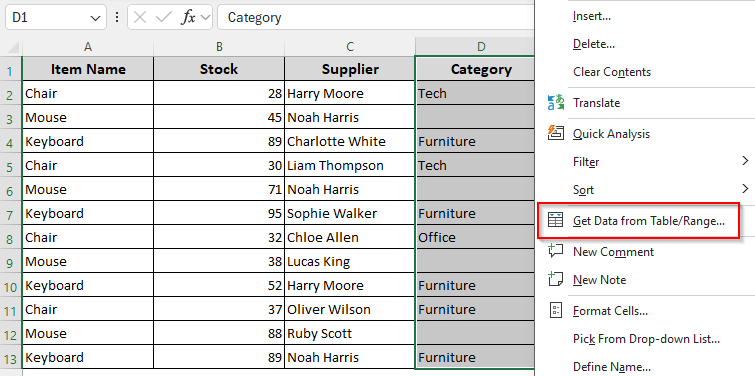The height and width of the screenshot is (376, 755).
Task: Select column C header
Action: (350, 47)
